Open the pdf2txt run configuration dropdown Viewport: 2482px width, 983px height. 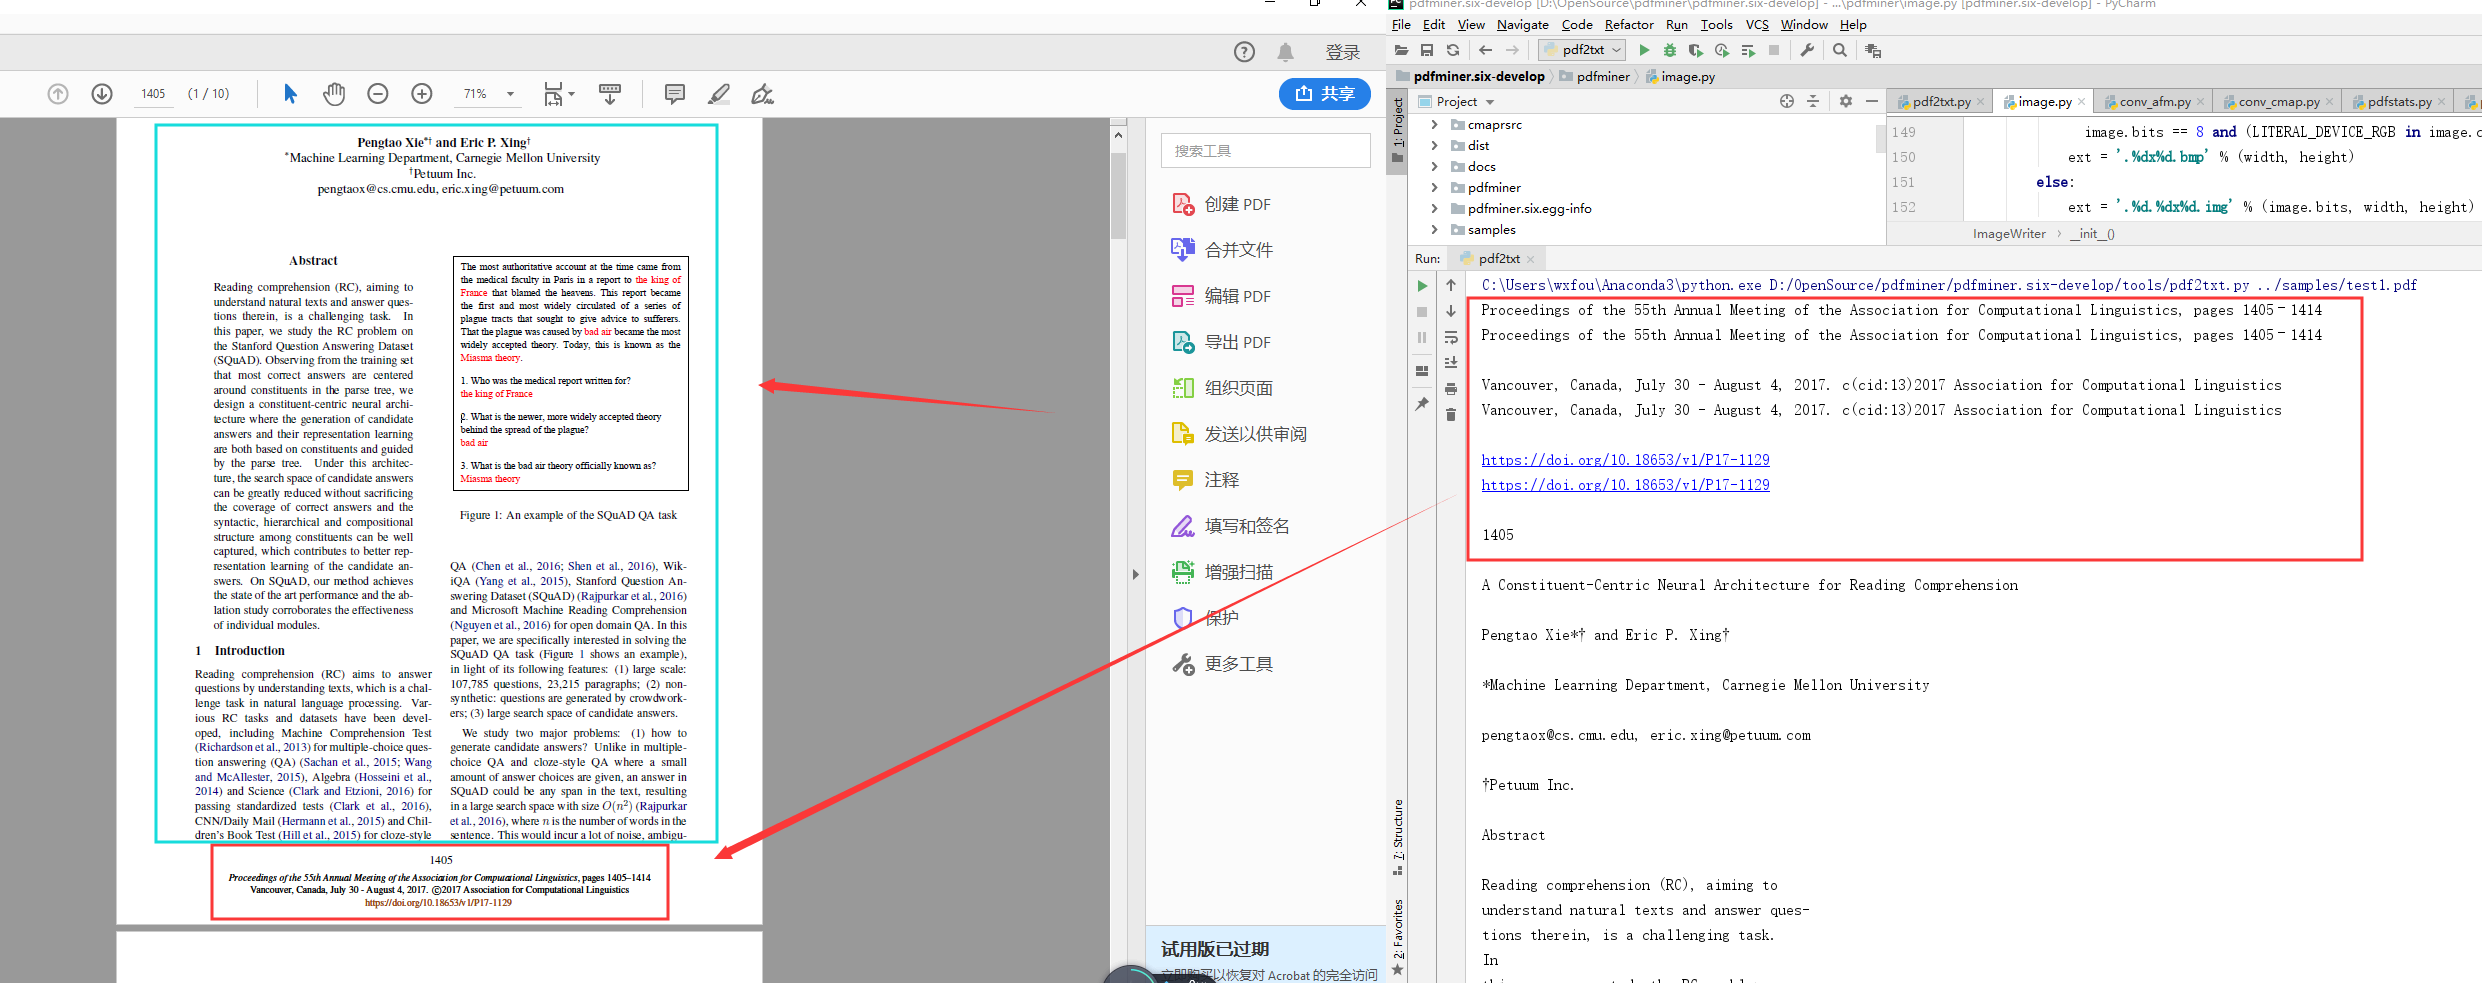pyautogui.click(x=1618, y=49)
